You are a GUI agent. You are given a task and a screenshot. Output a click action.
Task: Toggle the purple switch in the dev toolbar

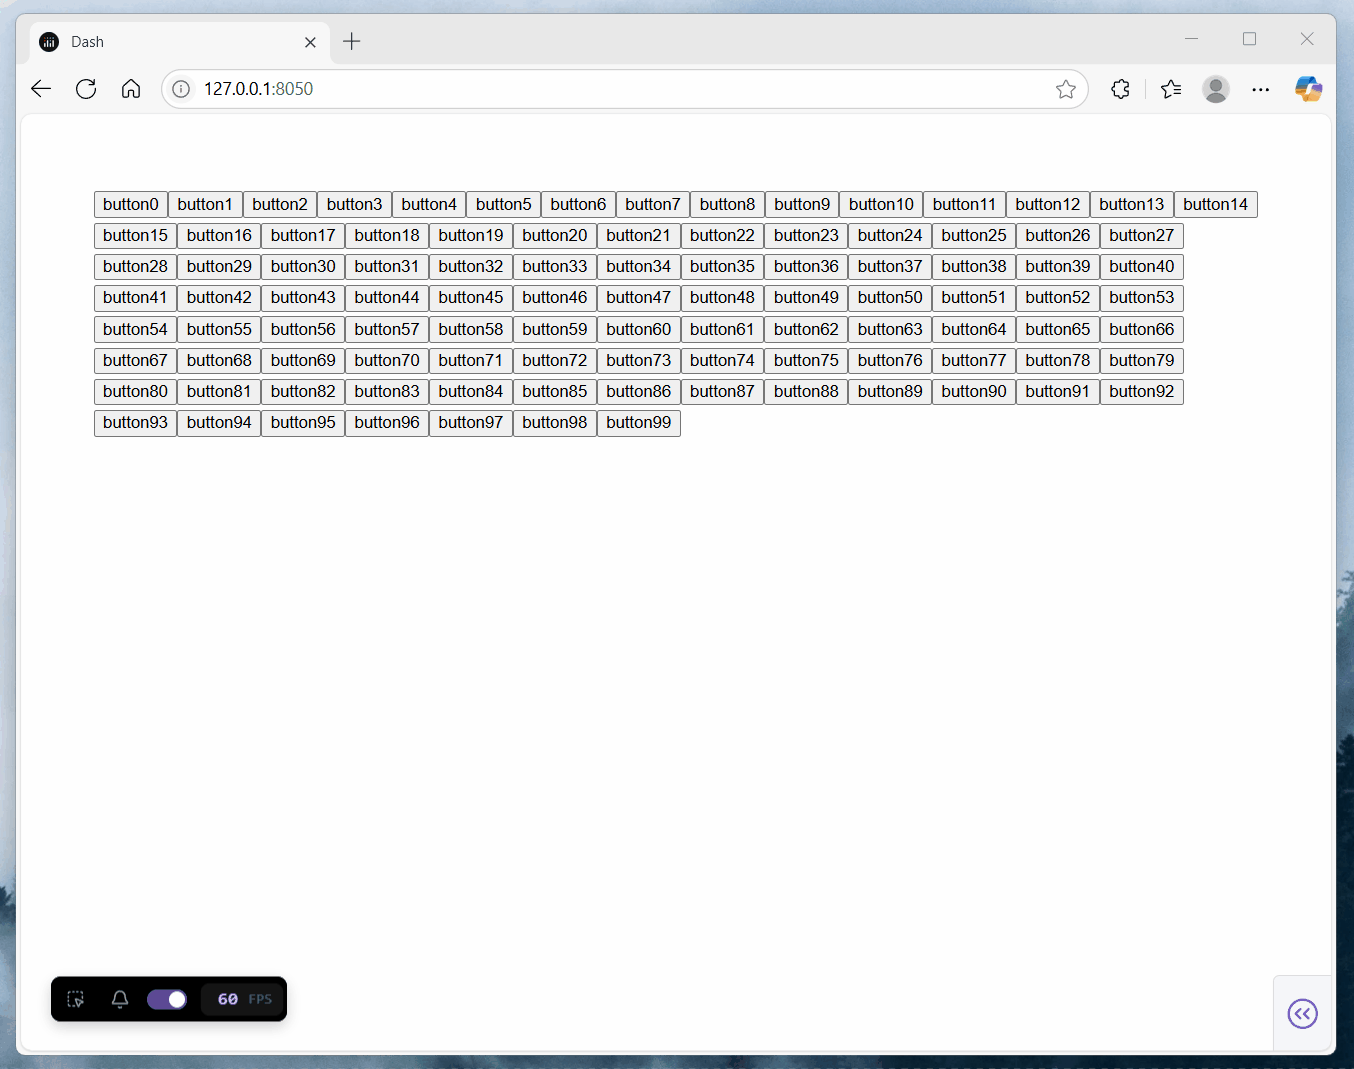point(167,999)
